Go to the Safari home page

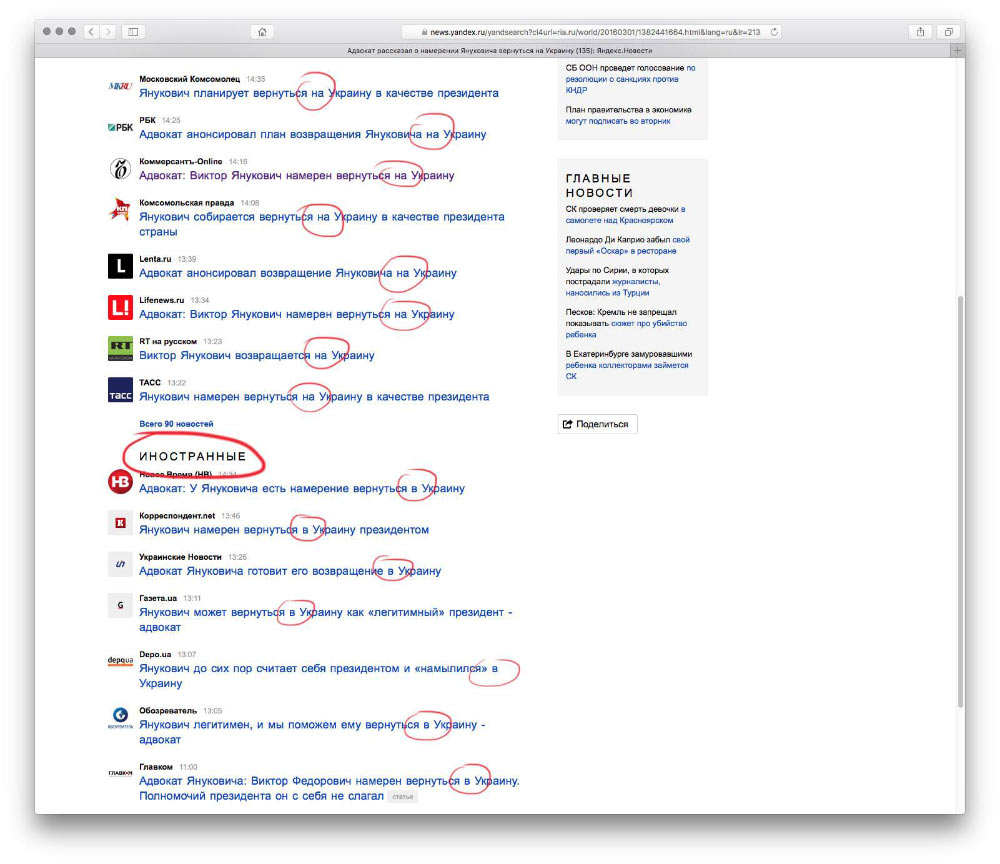pyautogui.click(x=262, y=32)
